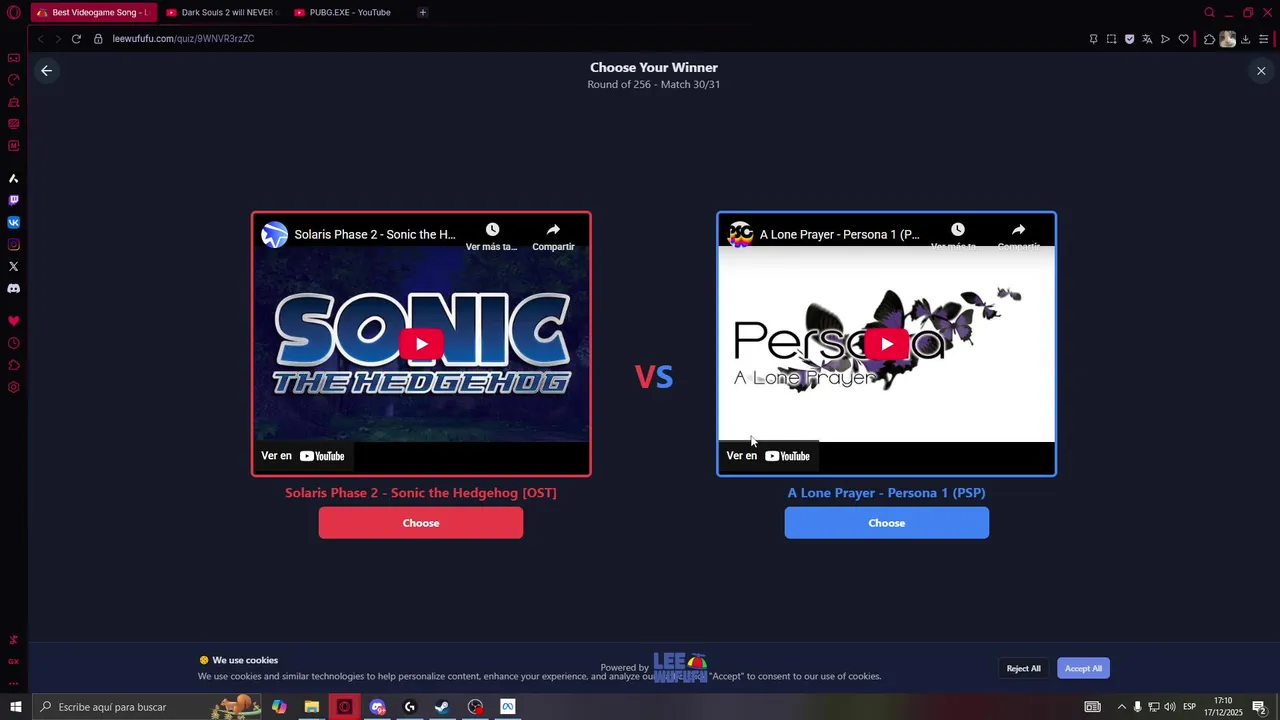Open GX sidebar icon near bottom
The image size is (1280, 720).
pyautogui.click(x=14, y=661)
